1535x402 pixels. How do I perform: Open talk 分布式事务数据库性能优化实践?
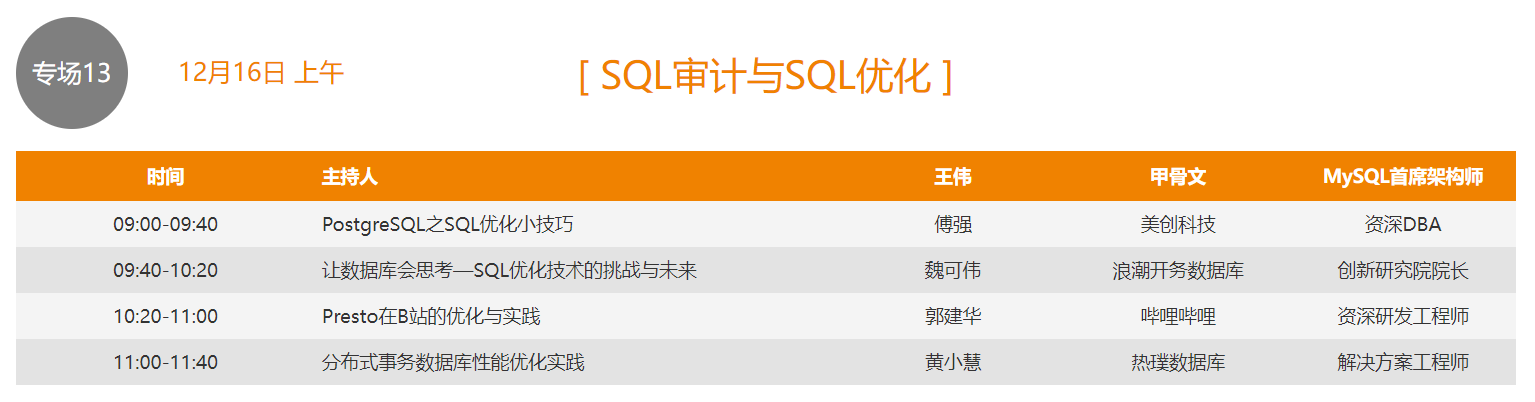coord(453,362)
